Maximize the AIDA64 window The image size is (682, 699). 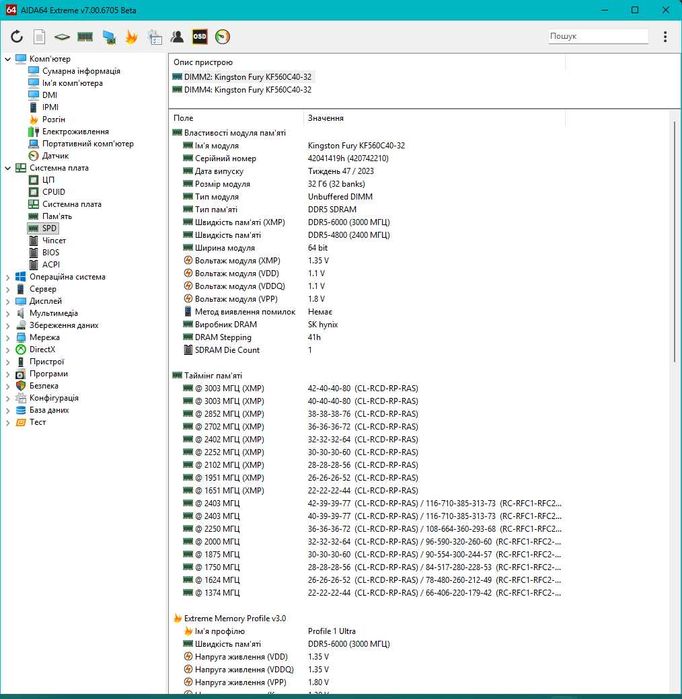click(x=635, y=10)
